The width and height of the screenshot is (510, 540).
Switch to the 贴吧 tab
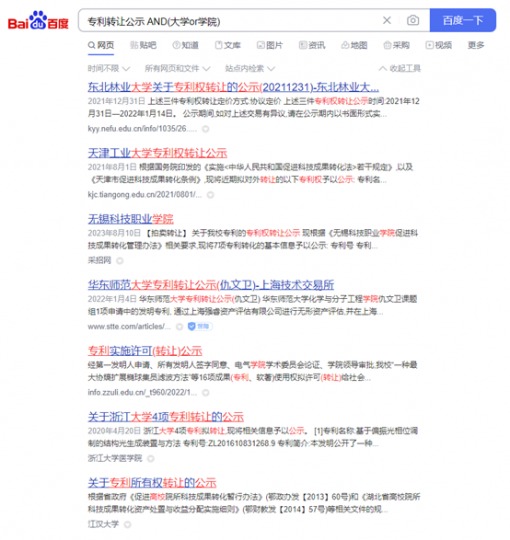(143, 45)
